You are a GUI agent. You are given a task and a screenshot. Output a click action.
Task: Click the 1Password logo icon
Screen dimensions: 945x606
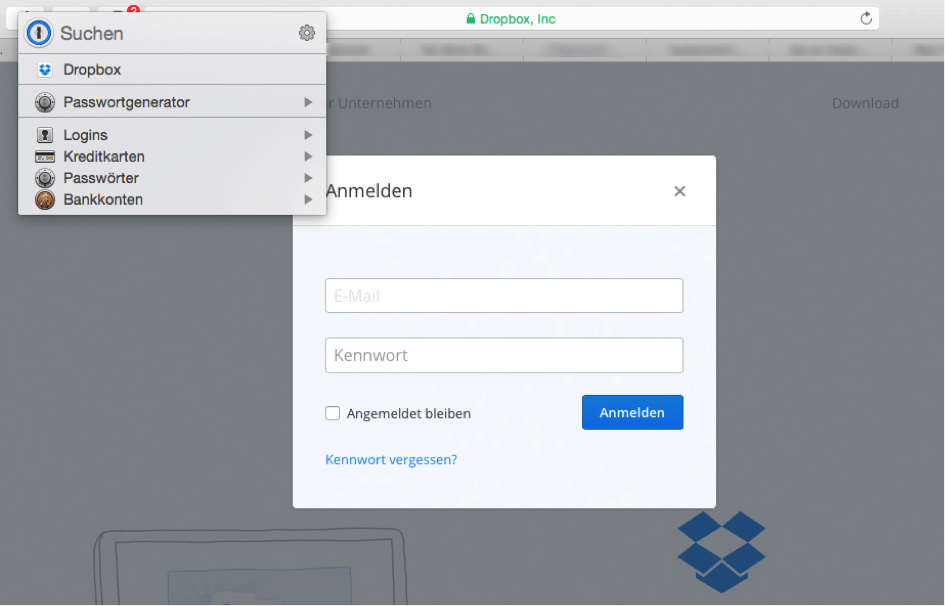(x=39, y=33)
